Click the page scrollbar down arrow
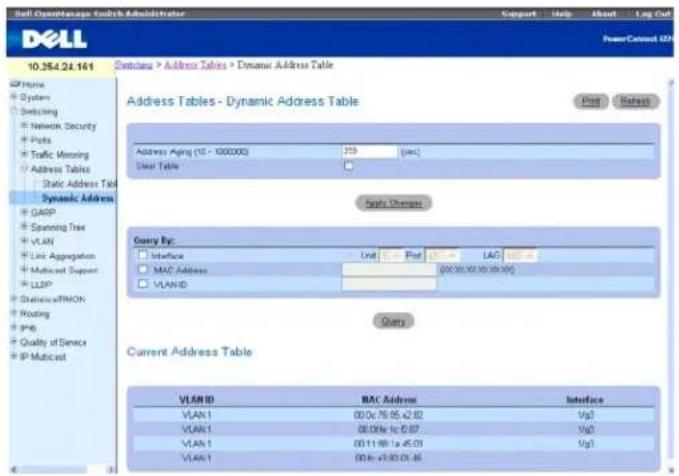The image size is (679, 476). point(671,469)
